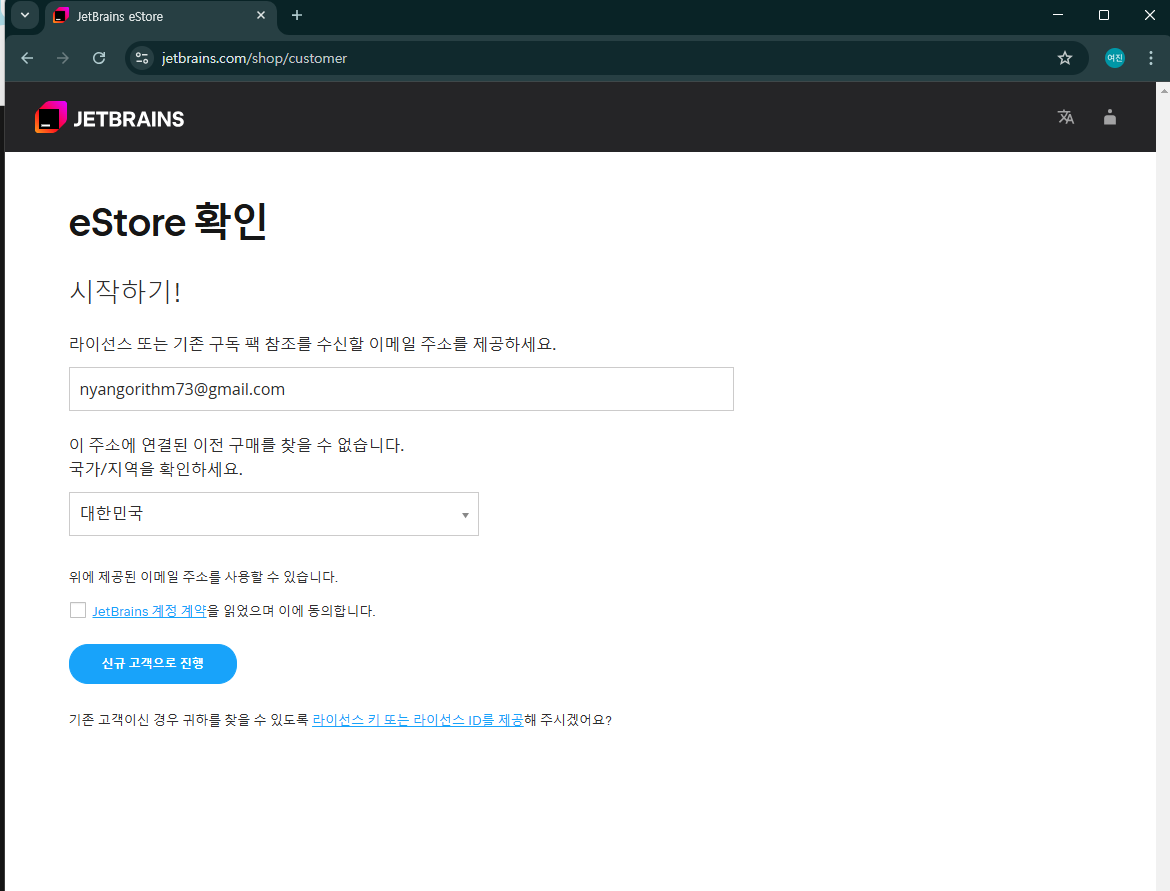Viewport: 1170px width, 891px height.
Task: Click the JetBrains logo in header
Action: coord(110,118)
